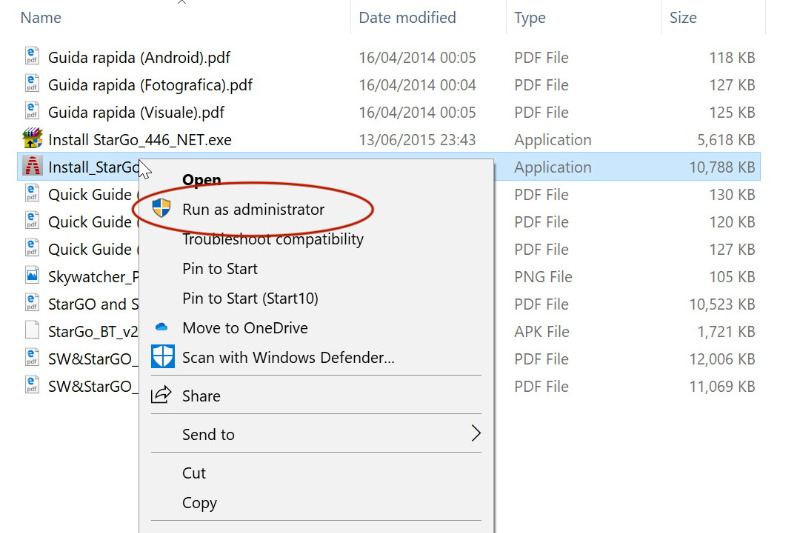Select the Skywatcher PNG image file icon
This screenshot has width=800, height=533.
(32, 275)
